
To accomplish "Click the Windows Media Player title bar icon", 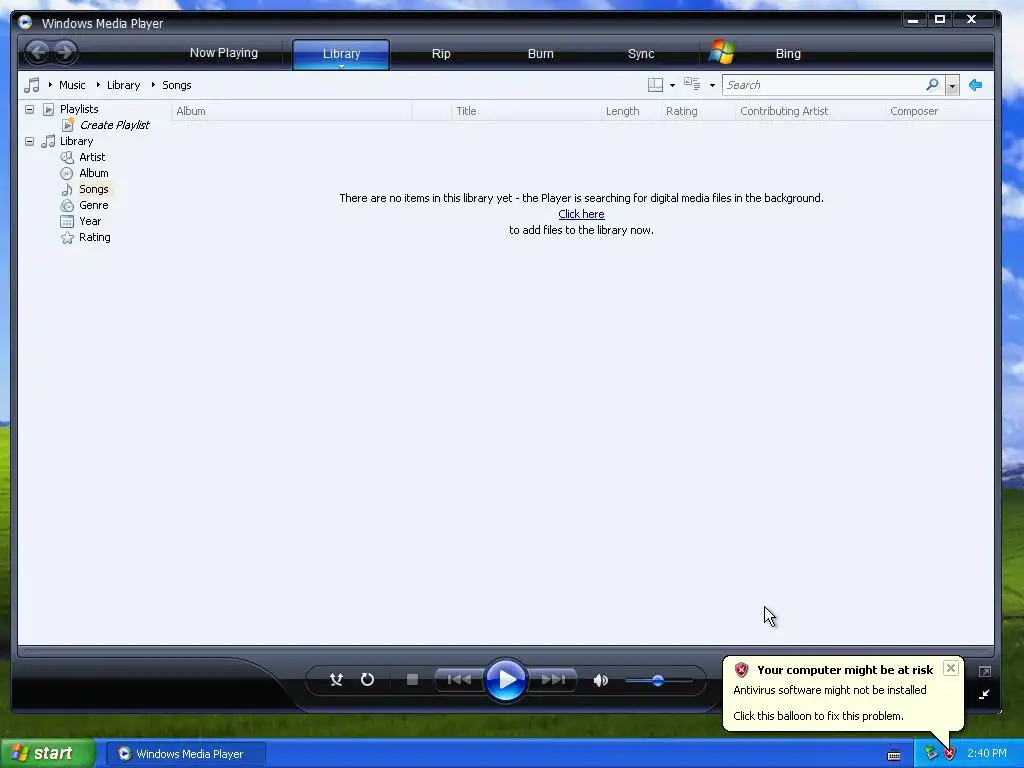I will coord(25,22).
